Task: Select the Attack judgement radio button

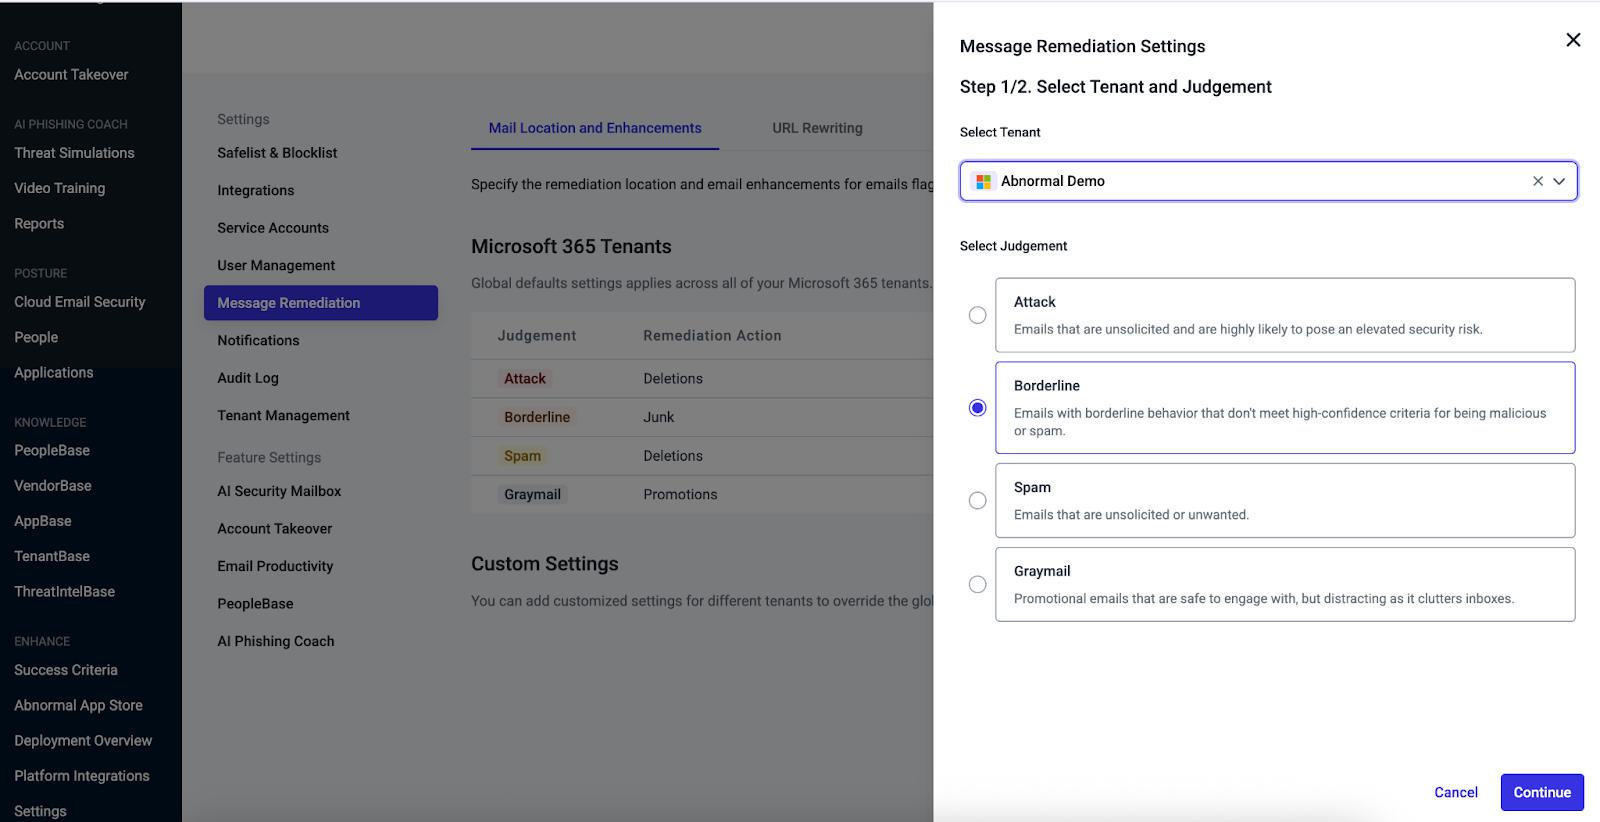Action: pos(978,315)
